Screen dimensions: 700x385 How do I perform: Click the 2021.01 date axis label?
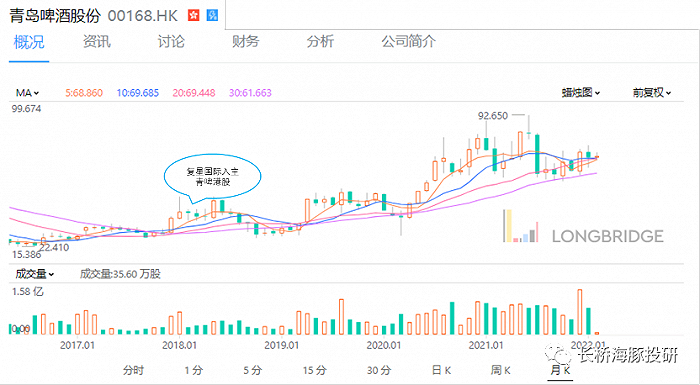pos(486,345)
